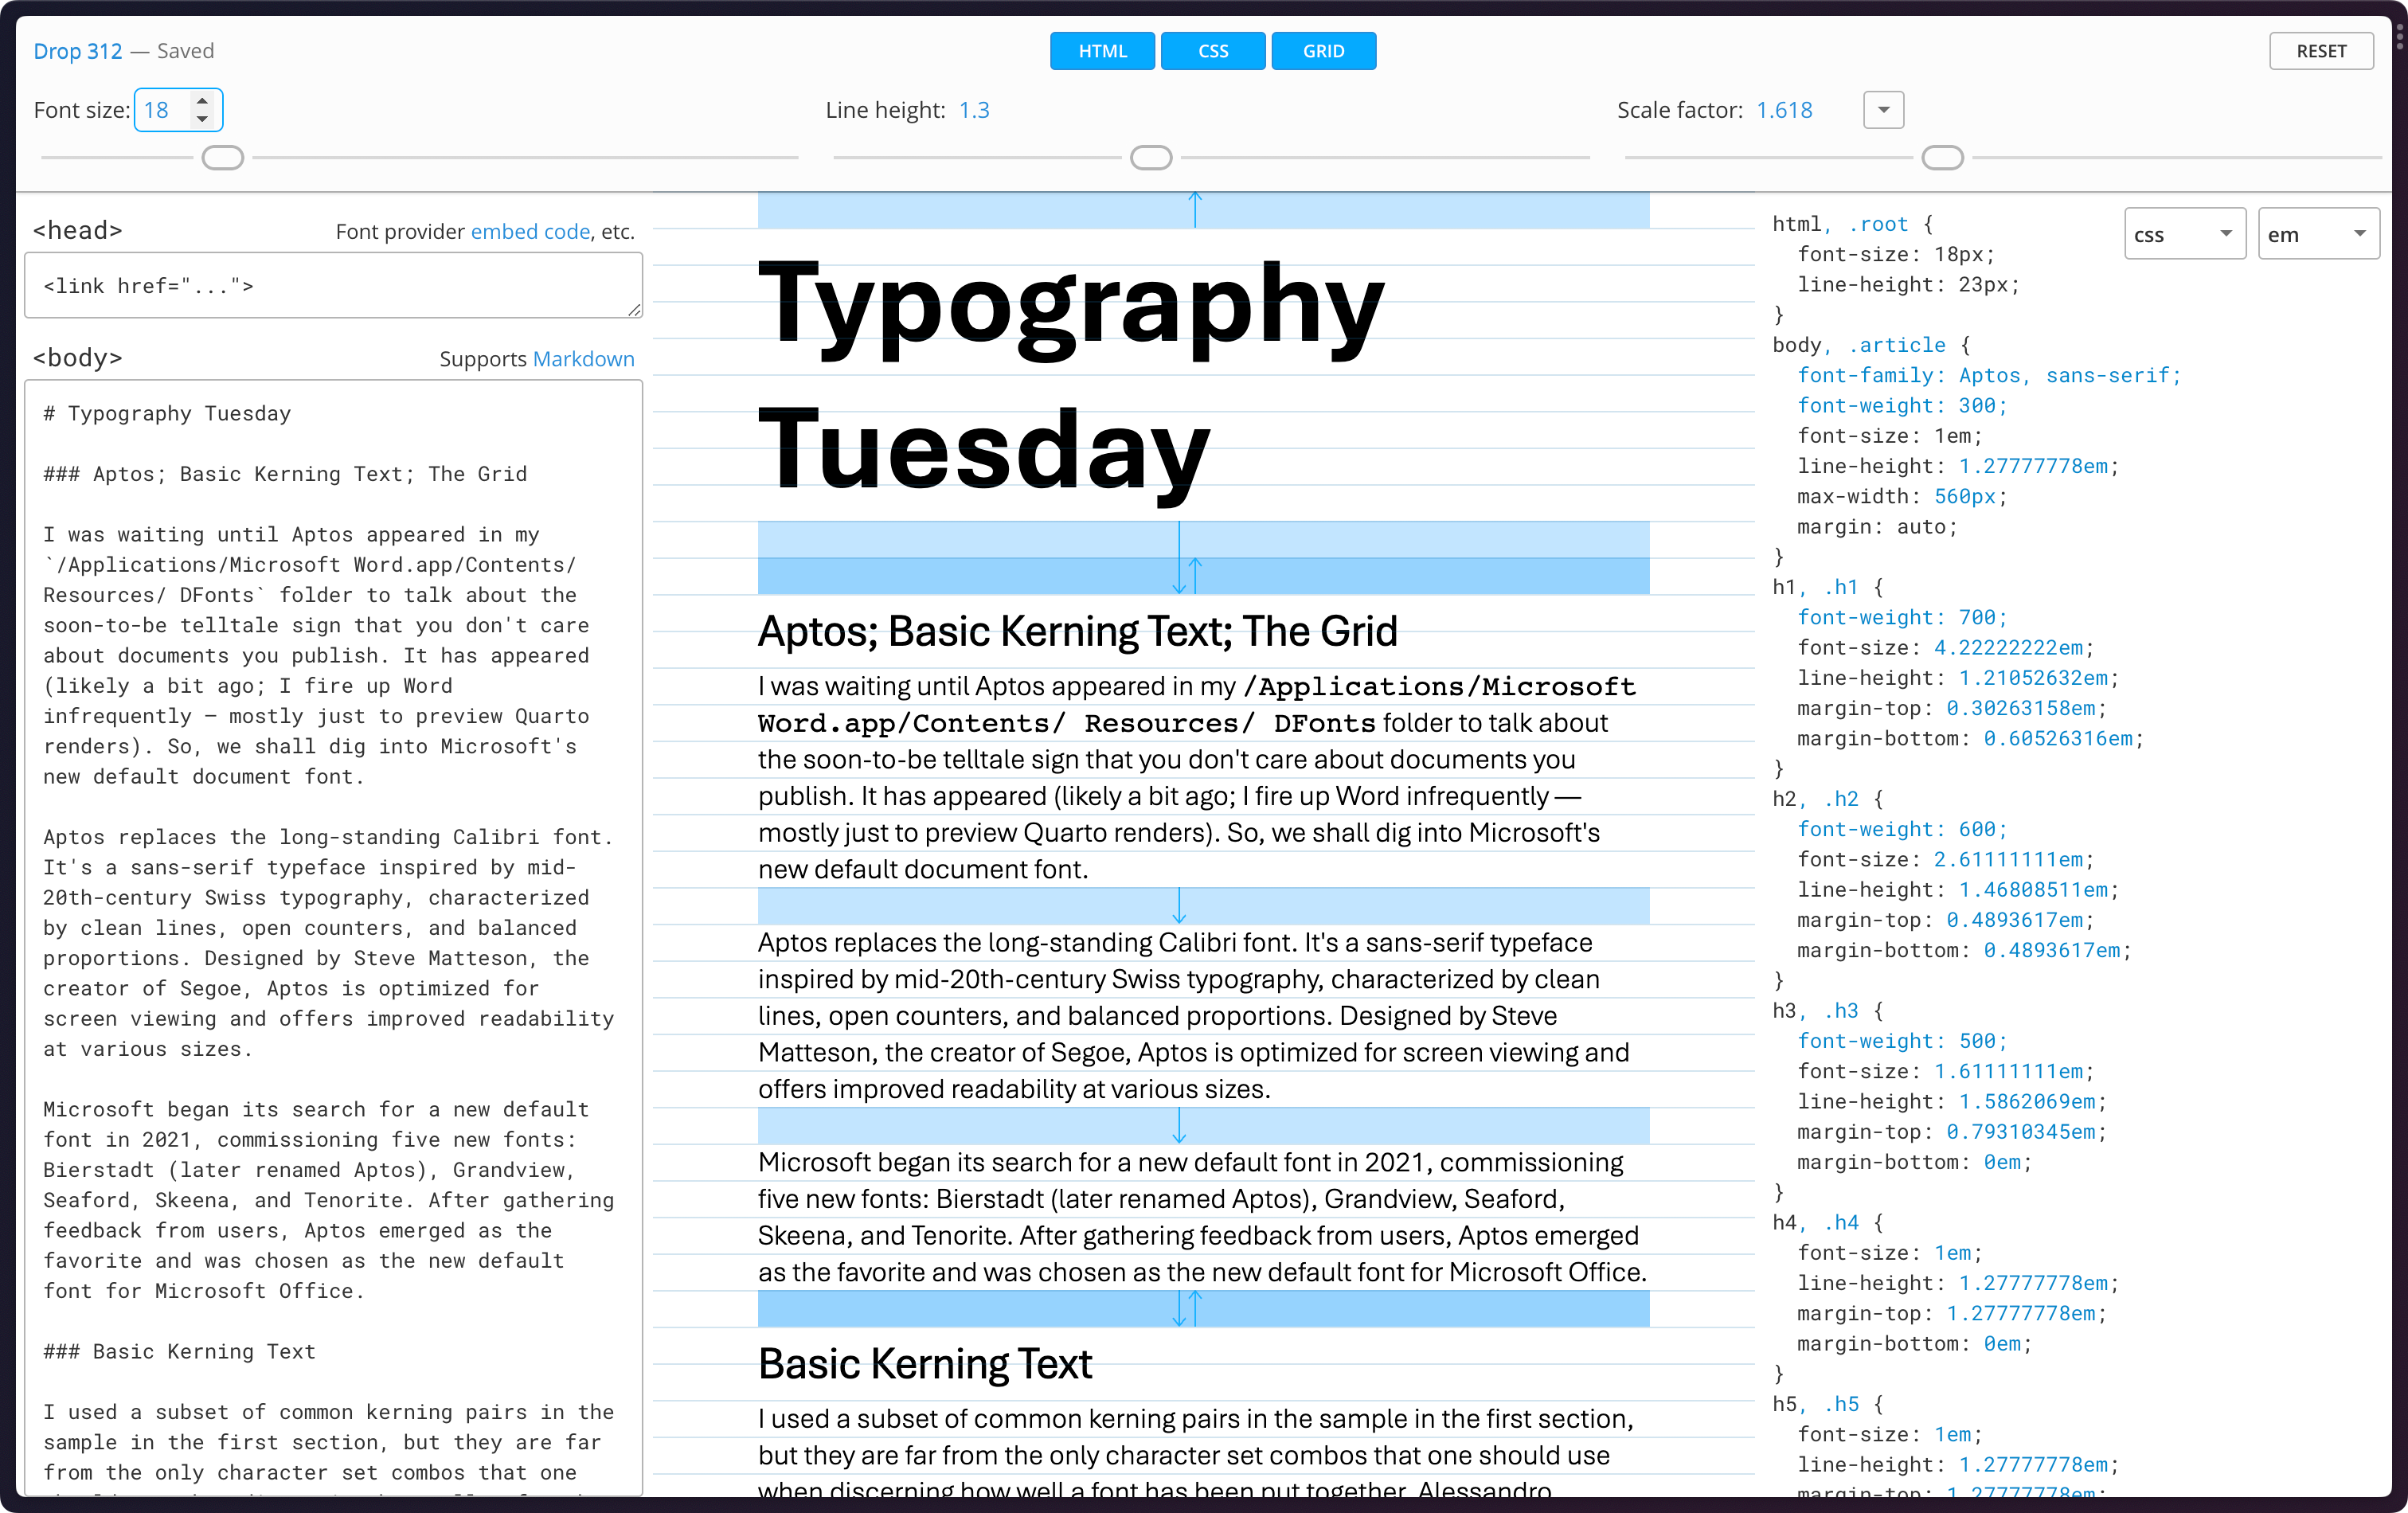Screen dimensions: 2408x1513
Task: Click the head link href textarea
Action: coord(333,285)
